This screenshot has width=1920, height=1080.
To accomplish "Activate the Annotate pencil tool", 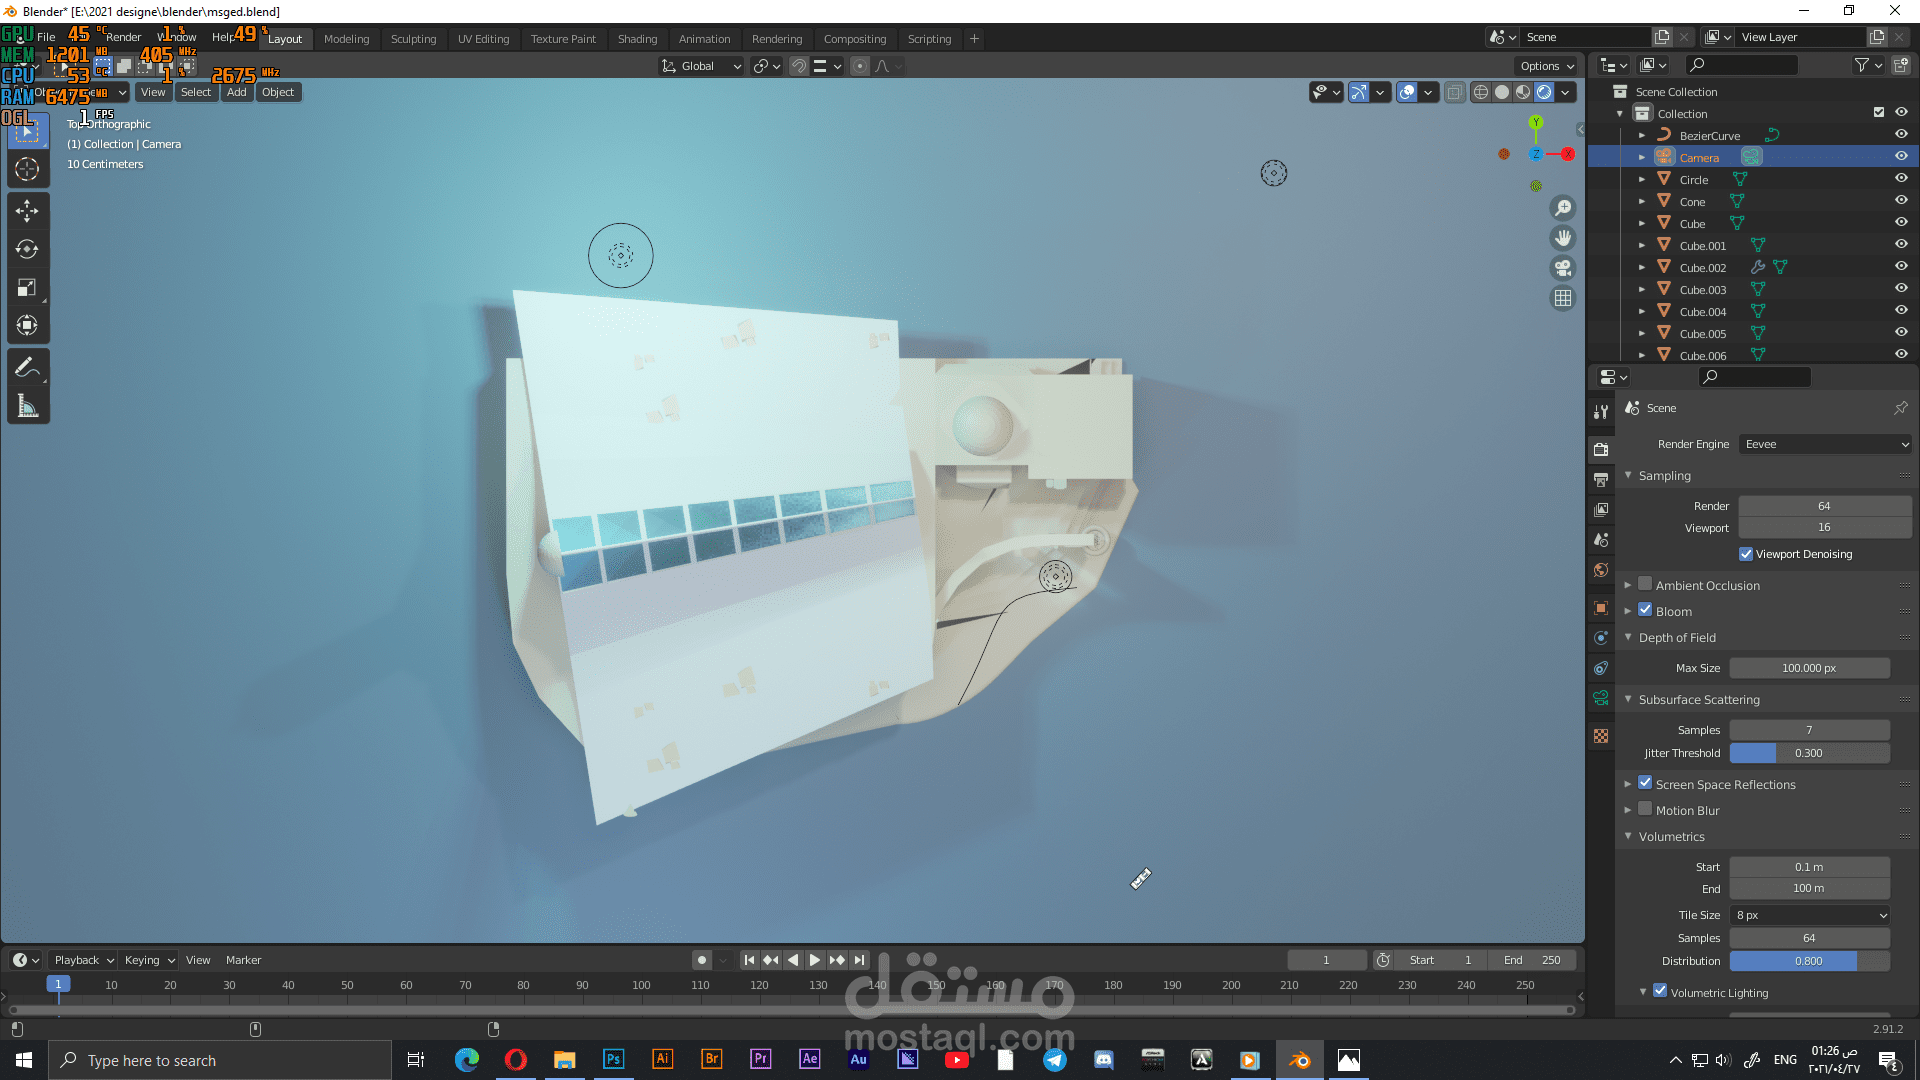I will pyautogui.click(x=27, y=367).
